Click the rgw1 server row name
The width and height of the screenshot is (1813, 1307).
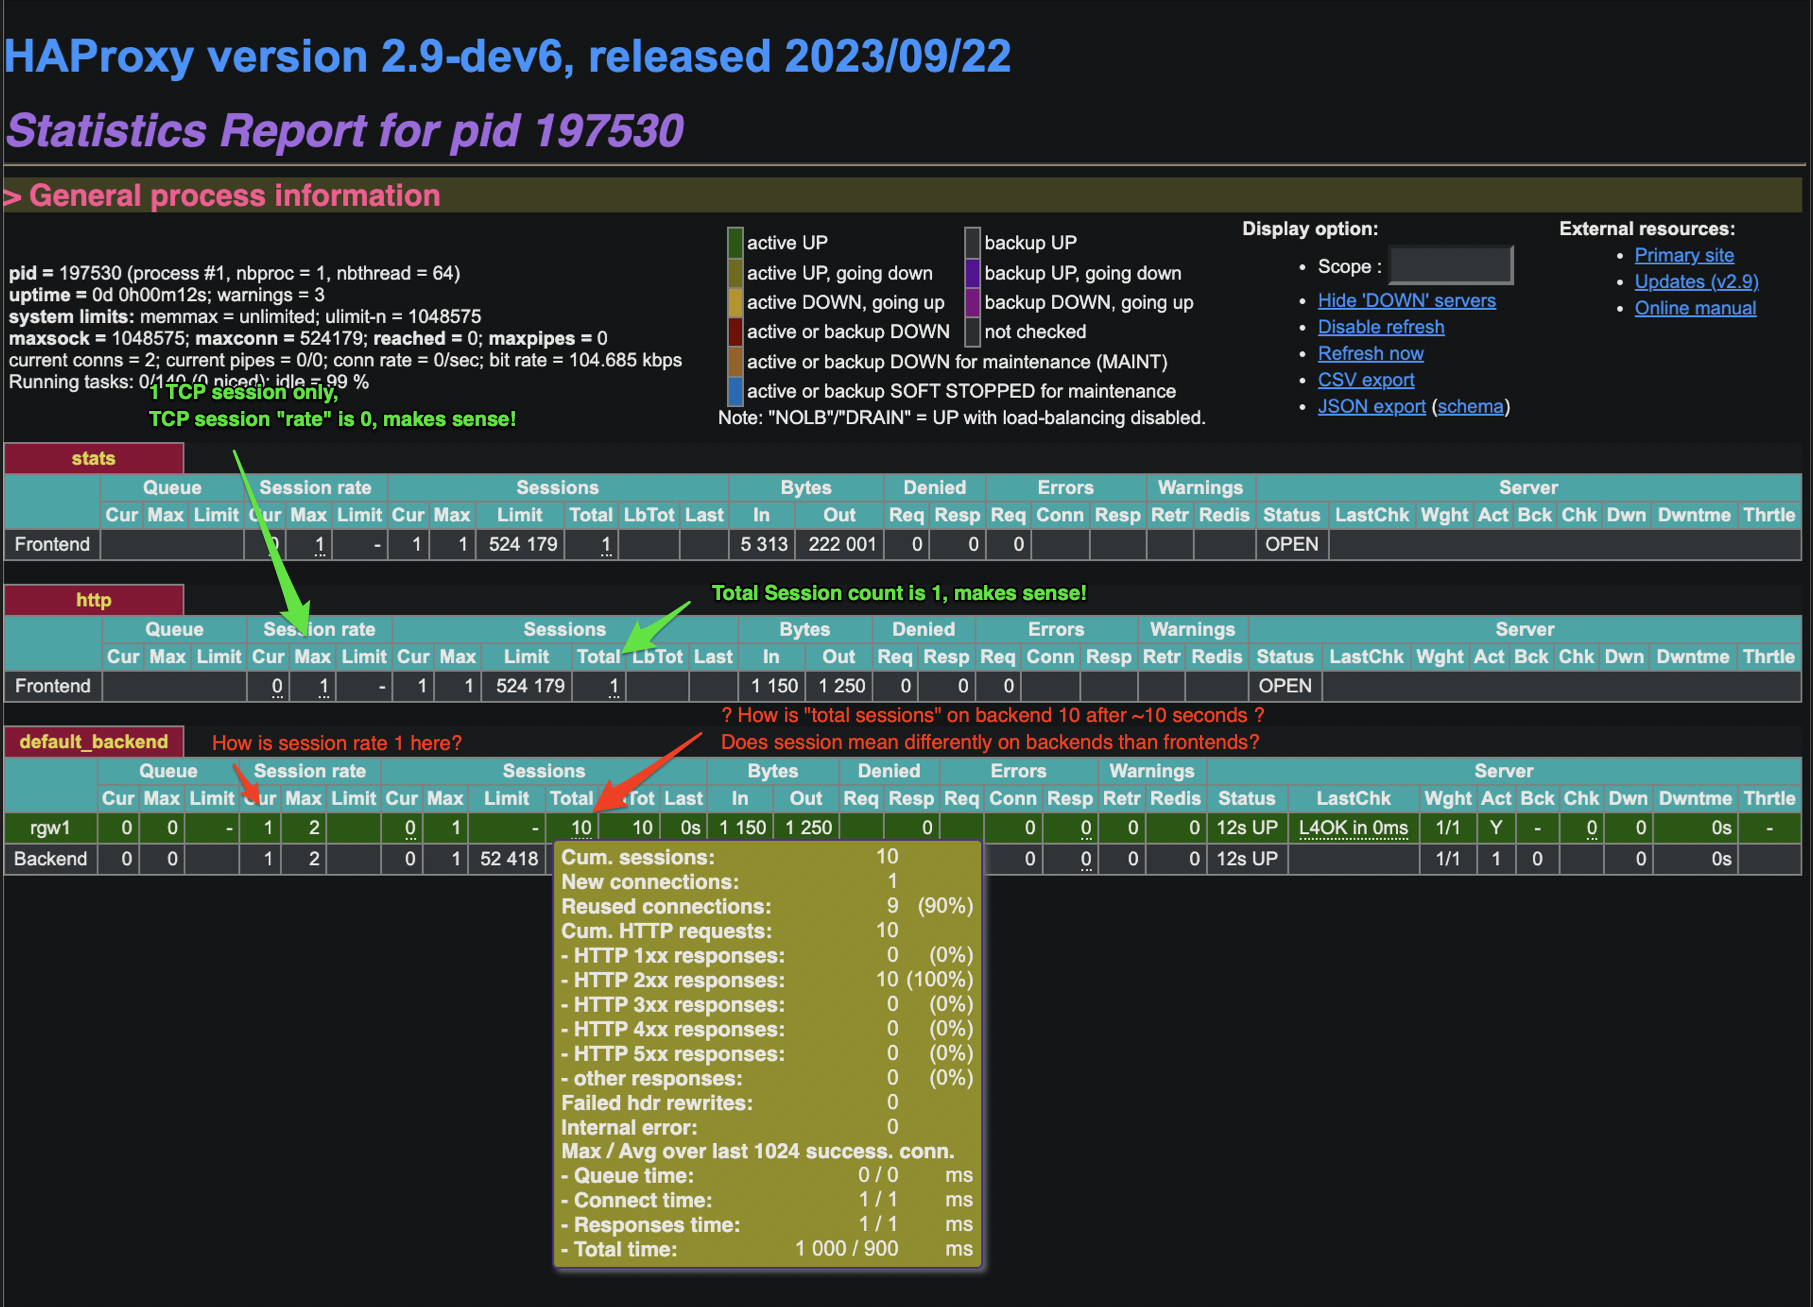click(x=50, y=828)
